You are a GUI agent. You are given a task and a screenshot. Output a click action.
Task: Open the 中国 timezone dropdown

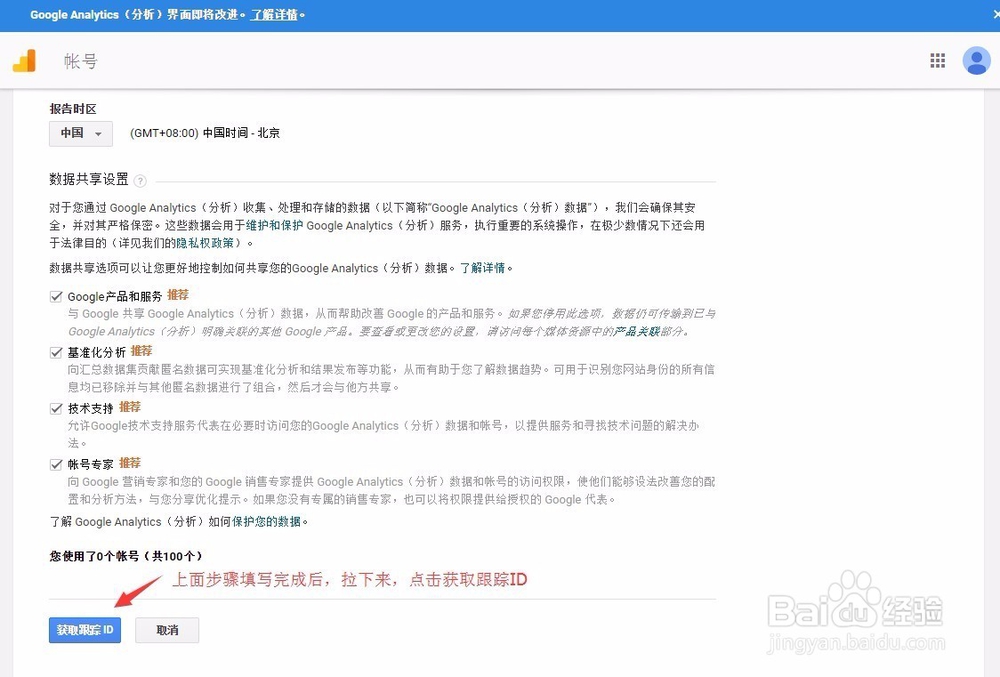coord(80,133)
